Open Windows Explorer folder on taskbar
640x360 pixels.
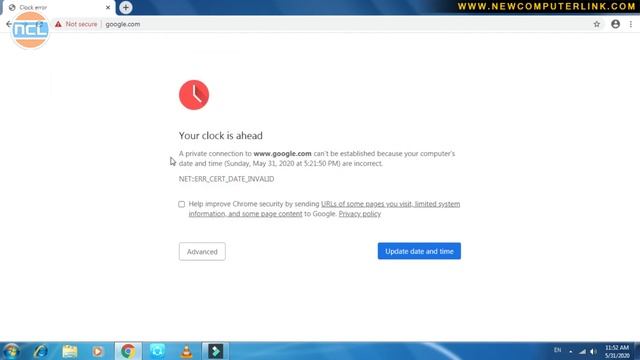point(70,351)
